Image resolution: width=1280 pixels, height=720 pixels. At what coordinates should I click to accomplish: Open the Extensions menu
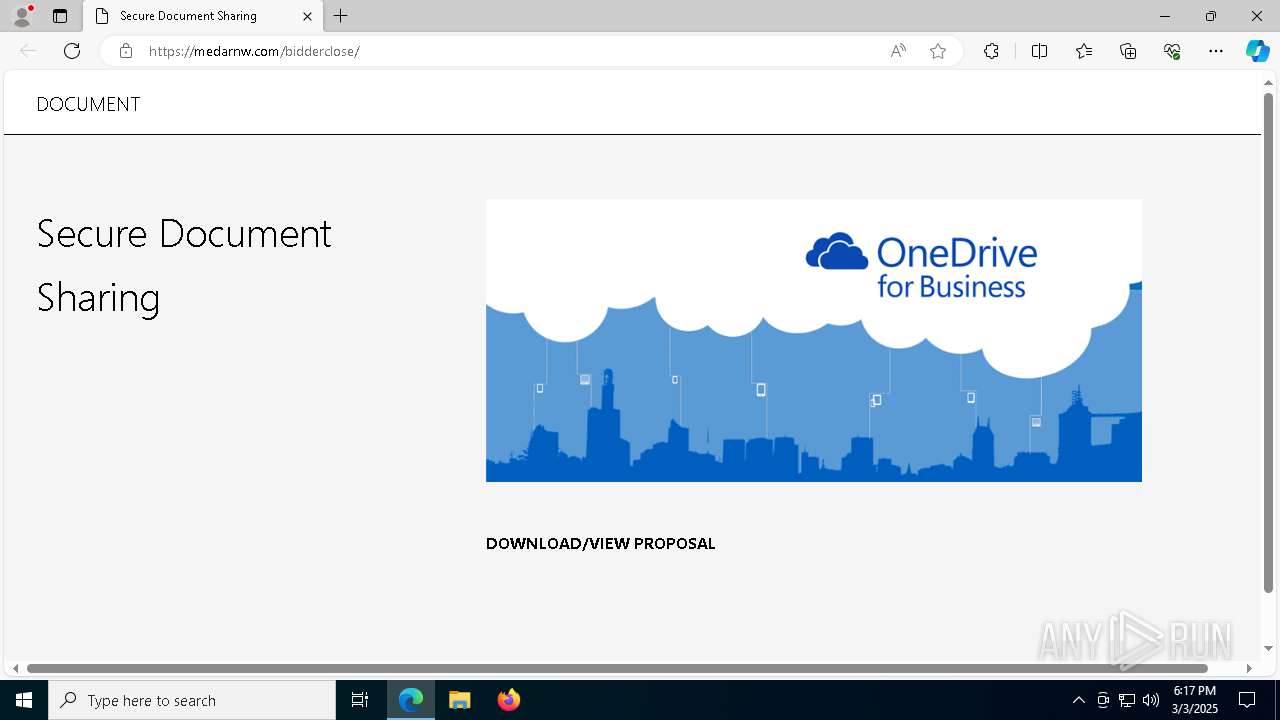pyautogui.click(x=991, y=51)
